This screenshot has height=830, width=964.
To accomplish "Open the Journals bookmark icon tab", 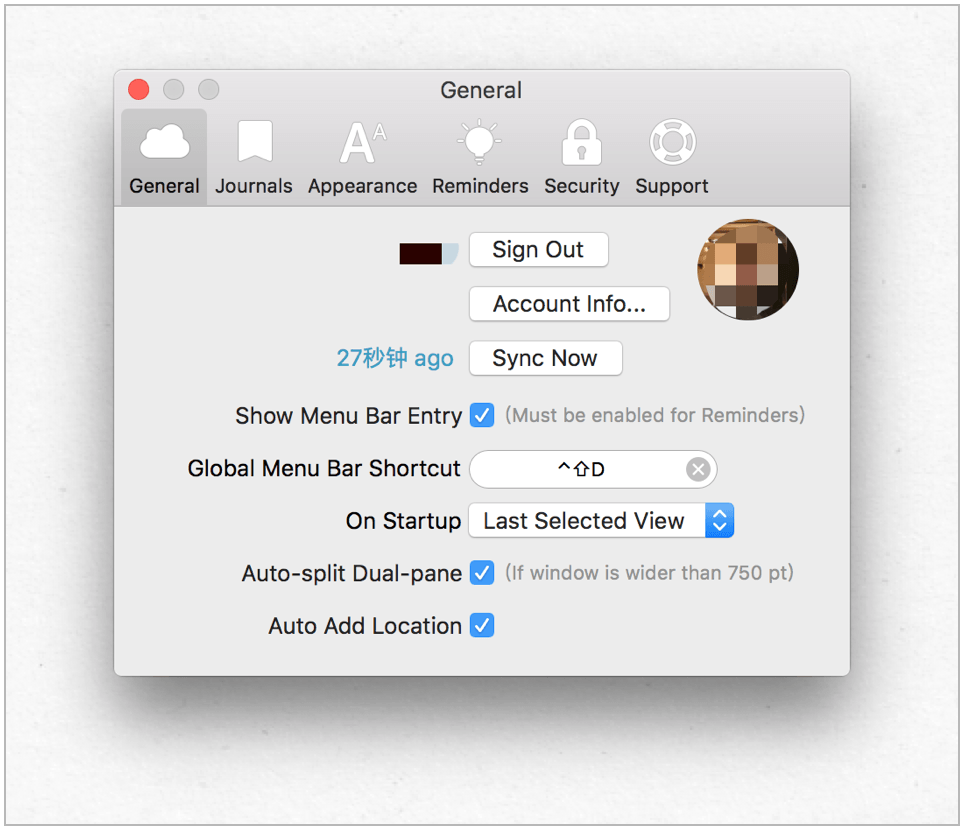I will click(254, 157).
